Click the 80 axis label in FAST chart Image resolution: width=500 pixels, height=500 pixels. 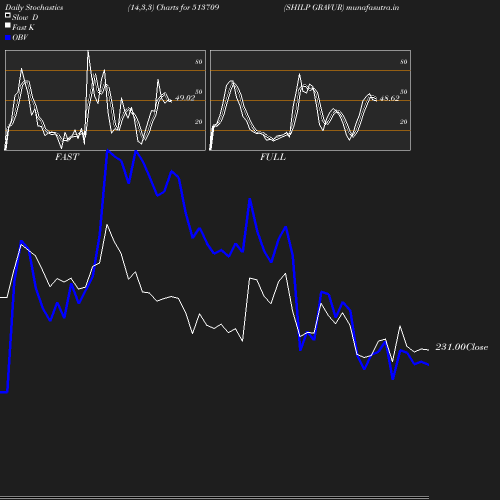pos(199,62)
